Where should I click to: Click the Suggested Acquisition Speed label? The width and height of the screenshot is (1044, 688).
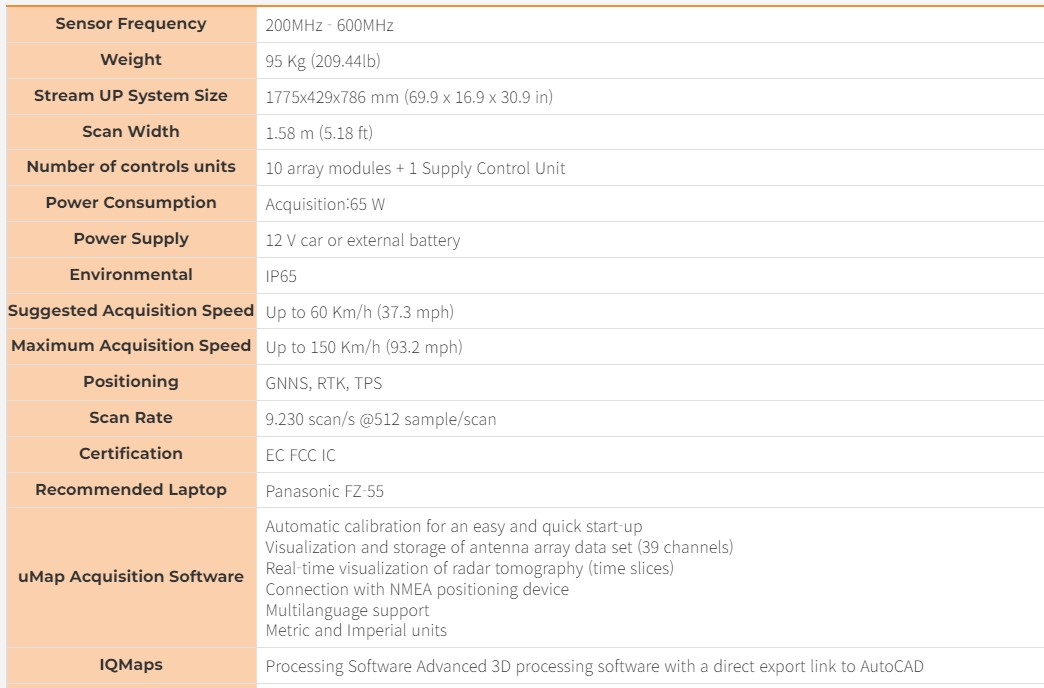(131, 311)
